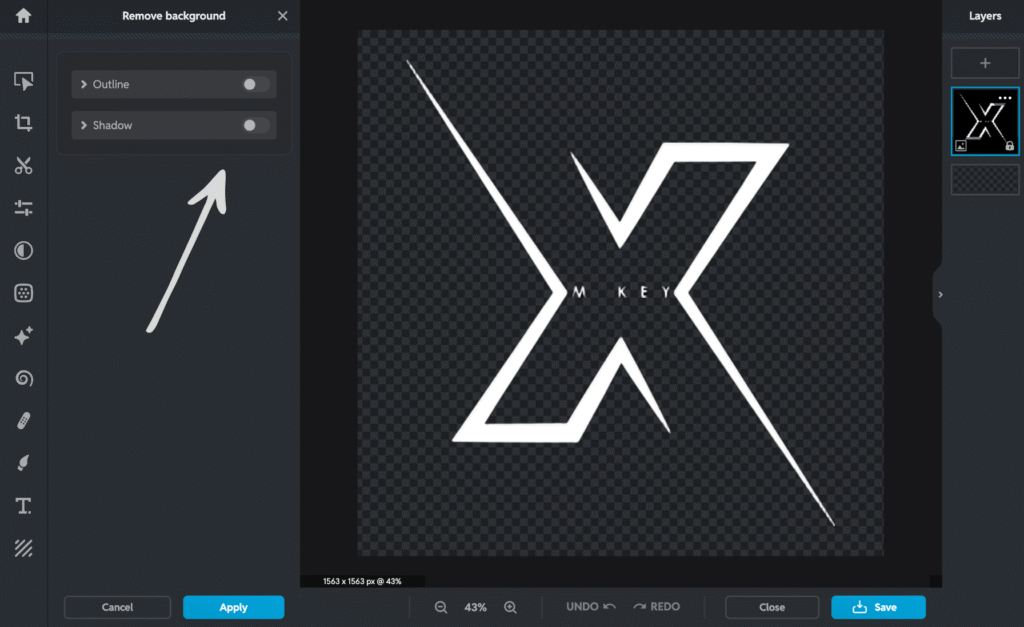Select the Crop tool

pos(24,123)
